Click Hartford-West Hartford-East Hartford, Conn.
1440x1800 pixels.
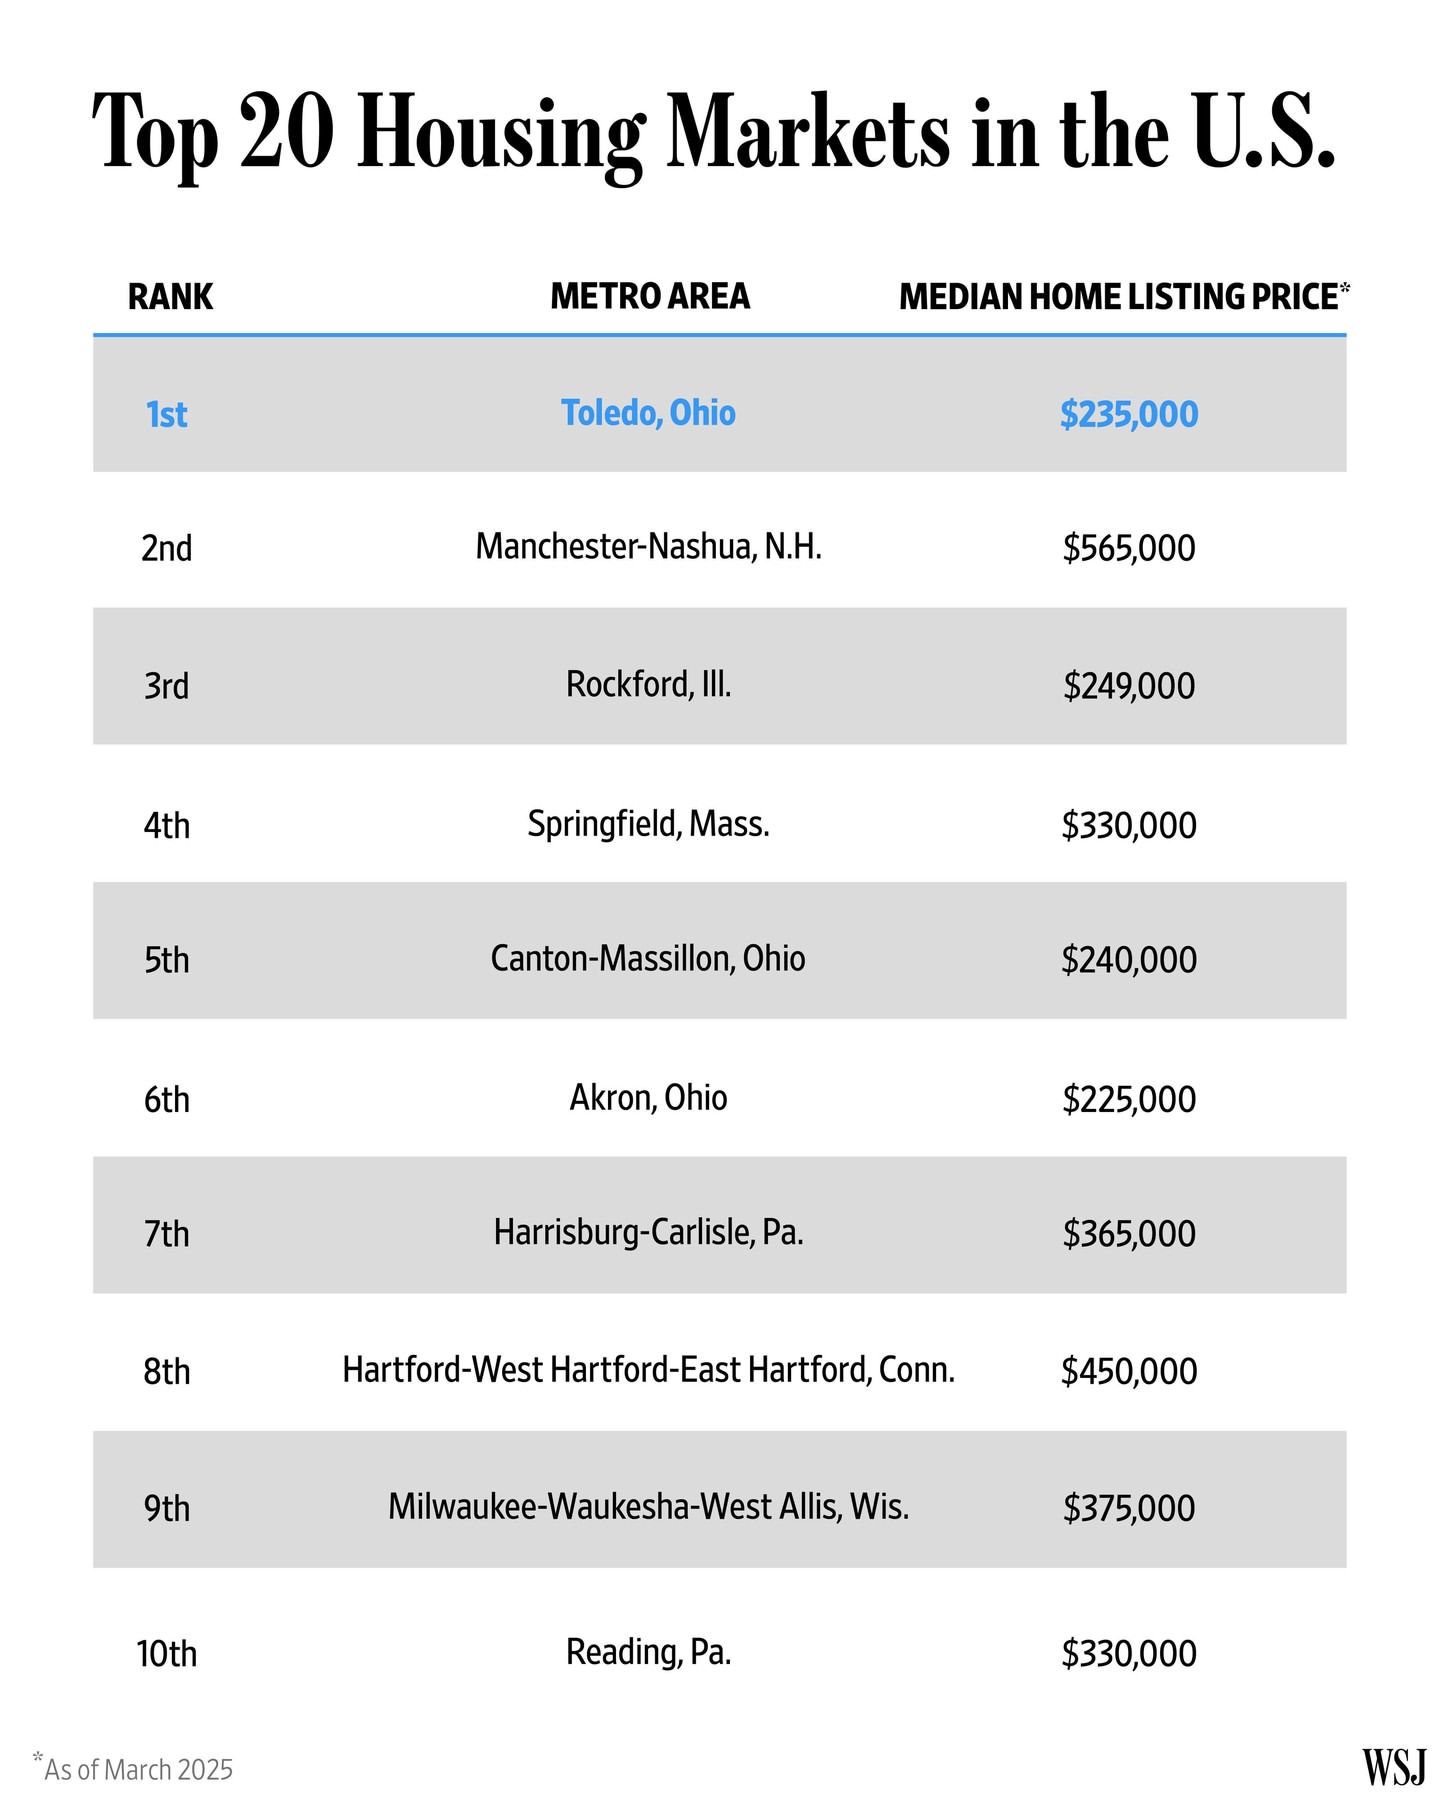648,1370
